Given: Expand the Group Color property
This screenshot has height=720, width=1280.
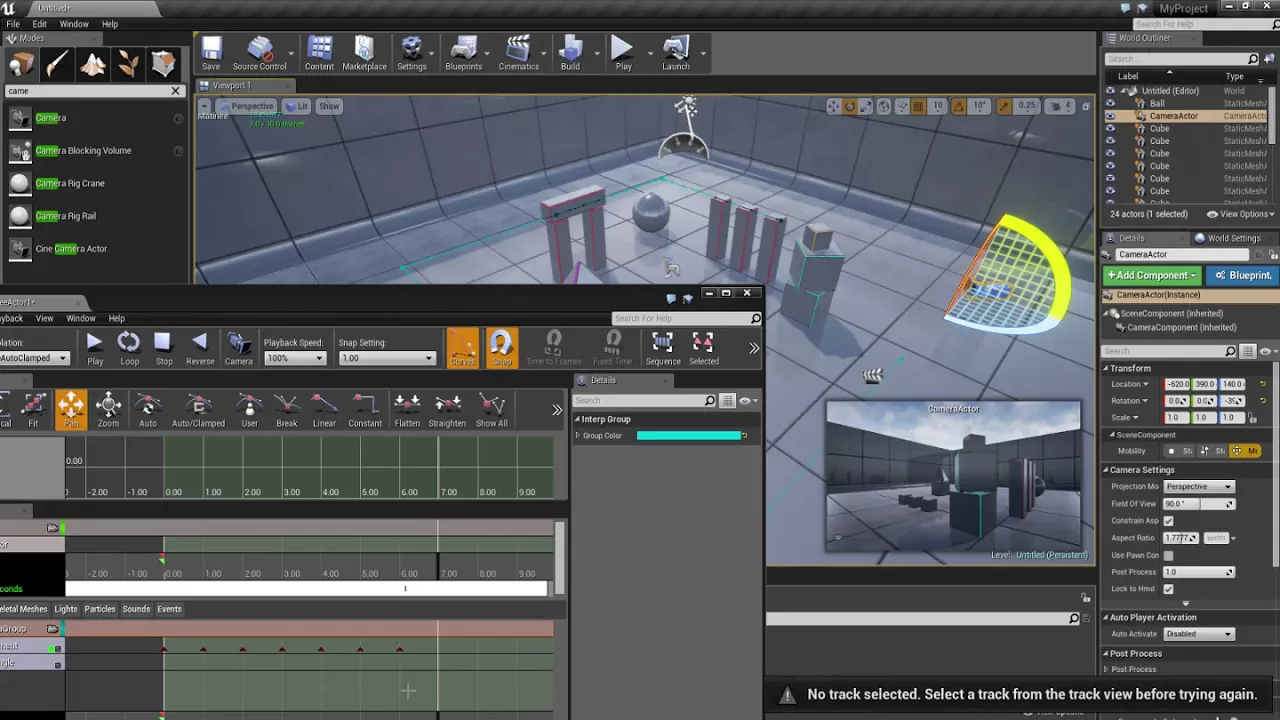Looking at the screenshot, I should tap(577, 436).
